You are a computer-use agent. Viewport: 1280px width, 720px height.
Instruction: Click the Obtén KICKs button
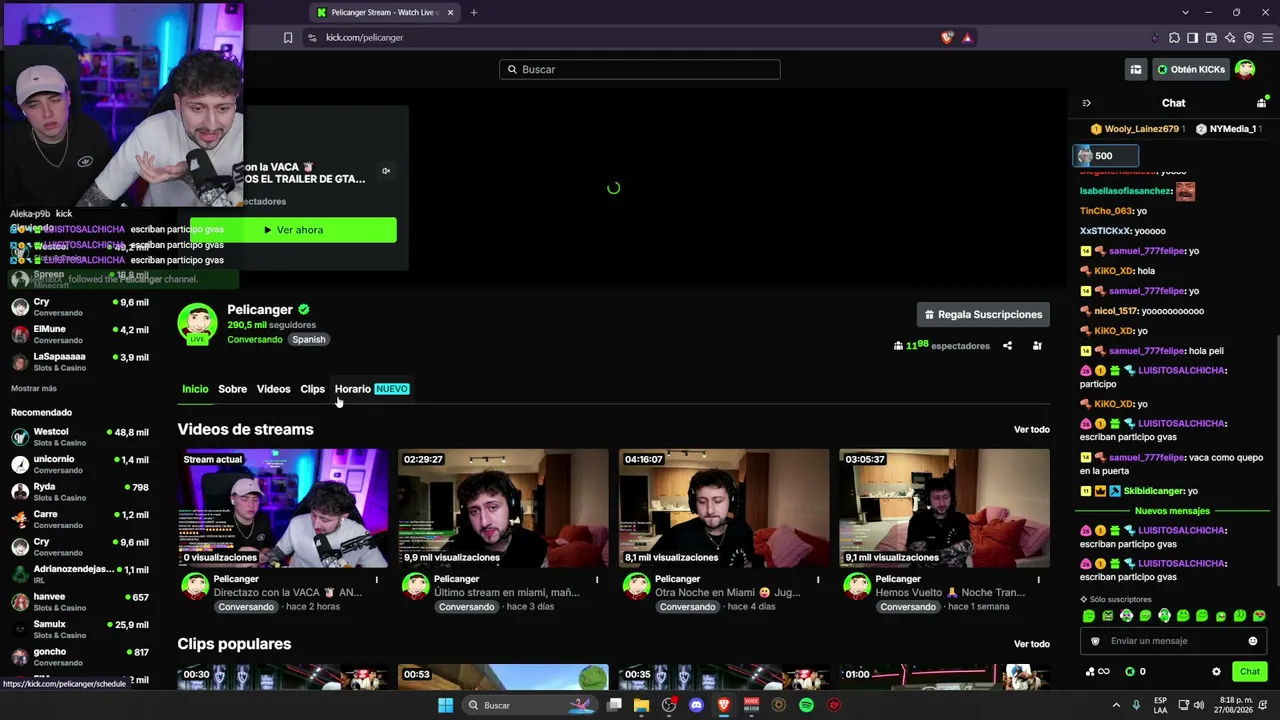pyautogui.click(x=1190, y=70)
